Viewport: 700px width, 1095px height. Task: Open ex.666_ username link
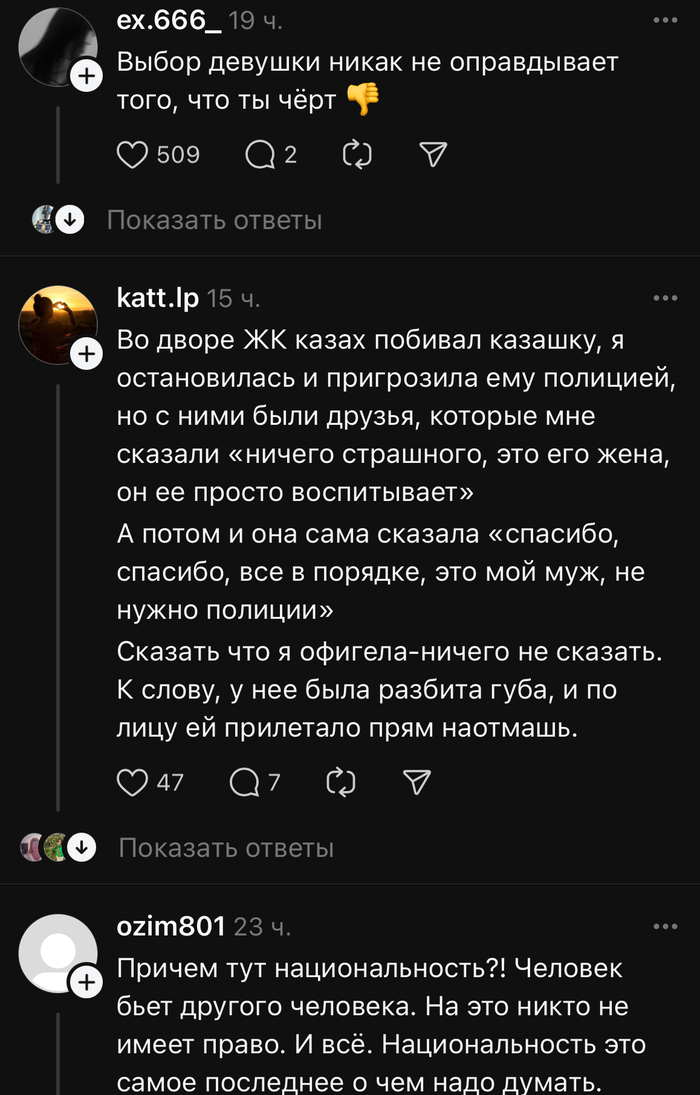click(x=169, y=20)
